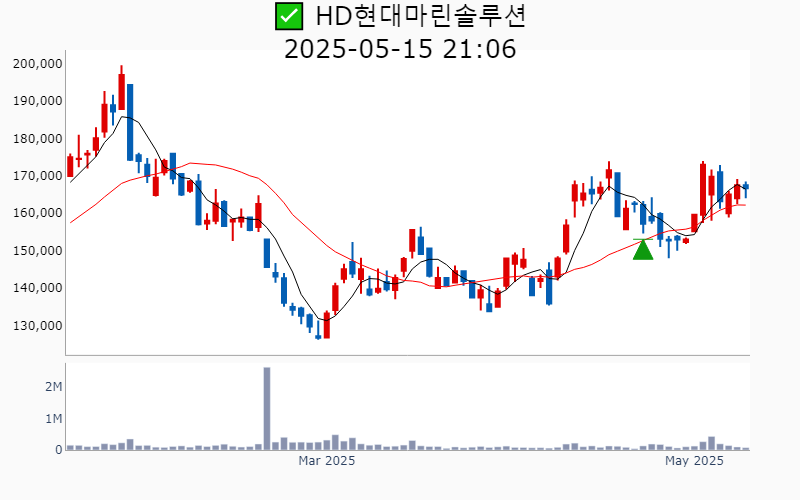Click the 160,000 price axis label

coord(38,213)
